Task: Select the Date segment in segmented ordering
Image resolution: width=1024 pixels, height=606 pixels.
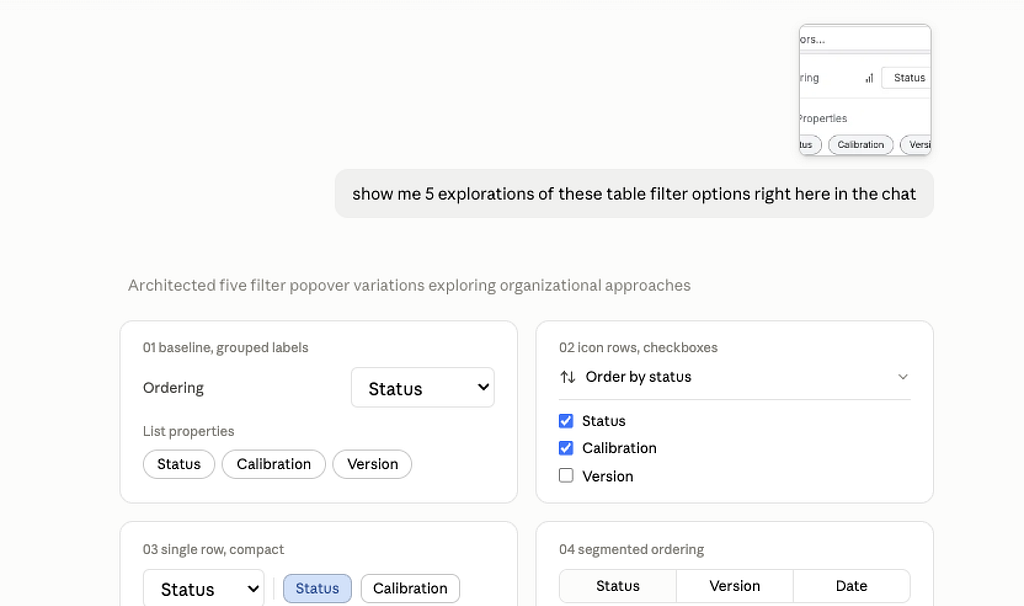Action: pyautogui.click(x=852, y=586)
